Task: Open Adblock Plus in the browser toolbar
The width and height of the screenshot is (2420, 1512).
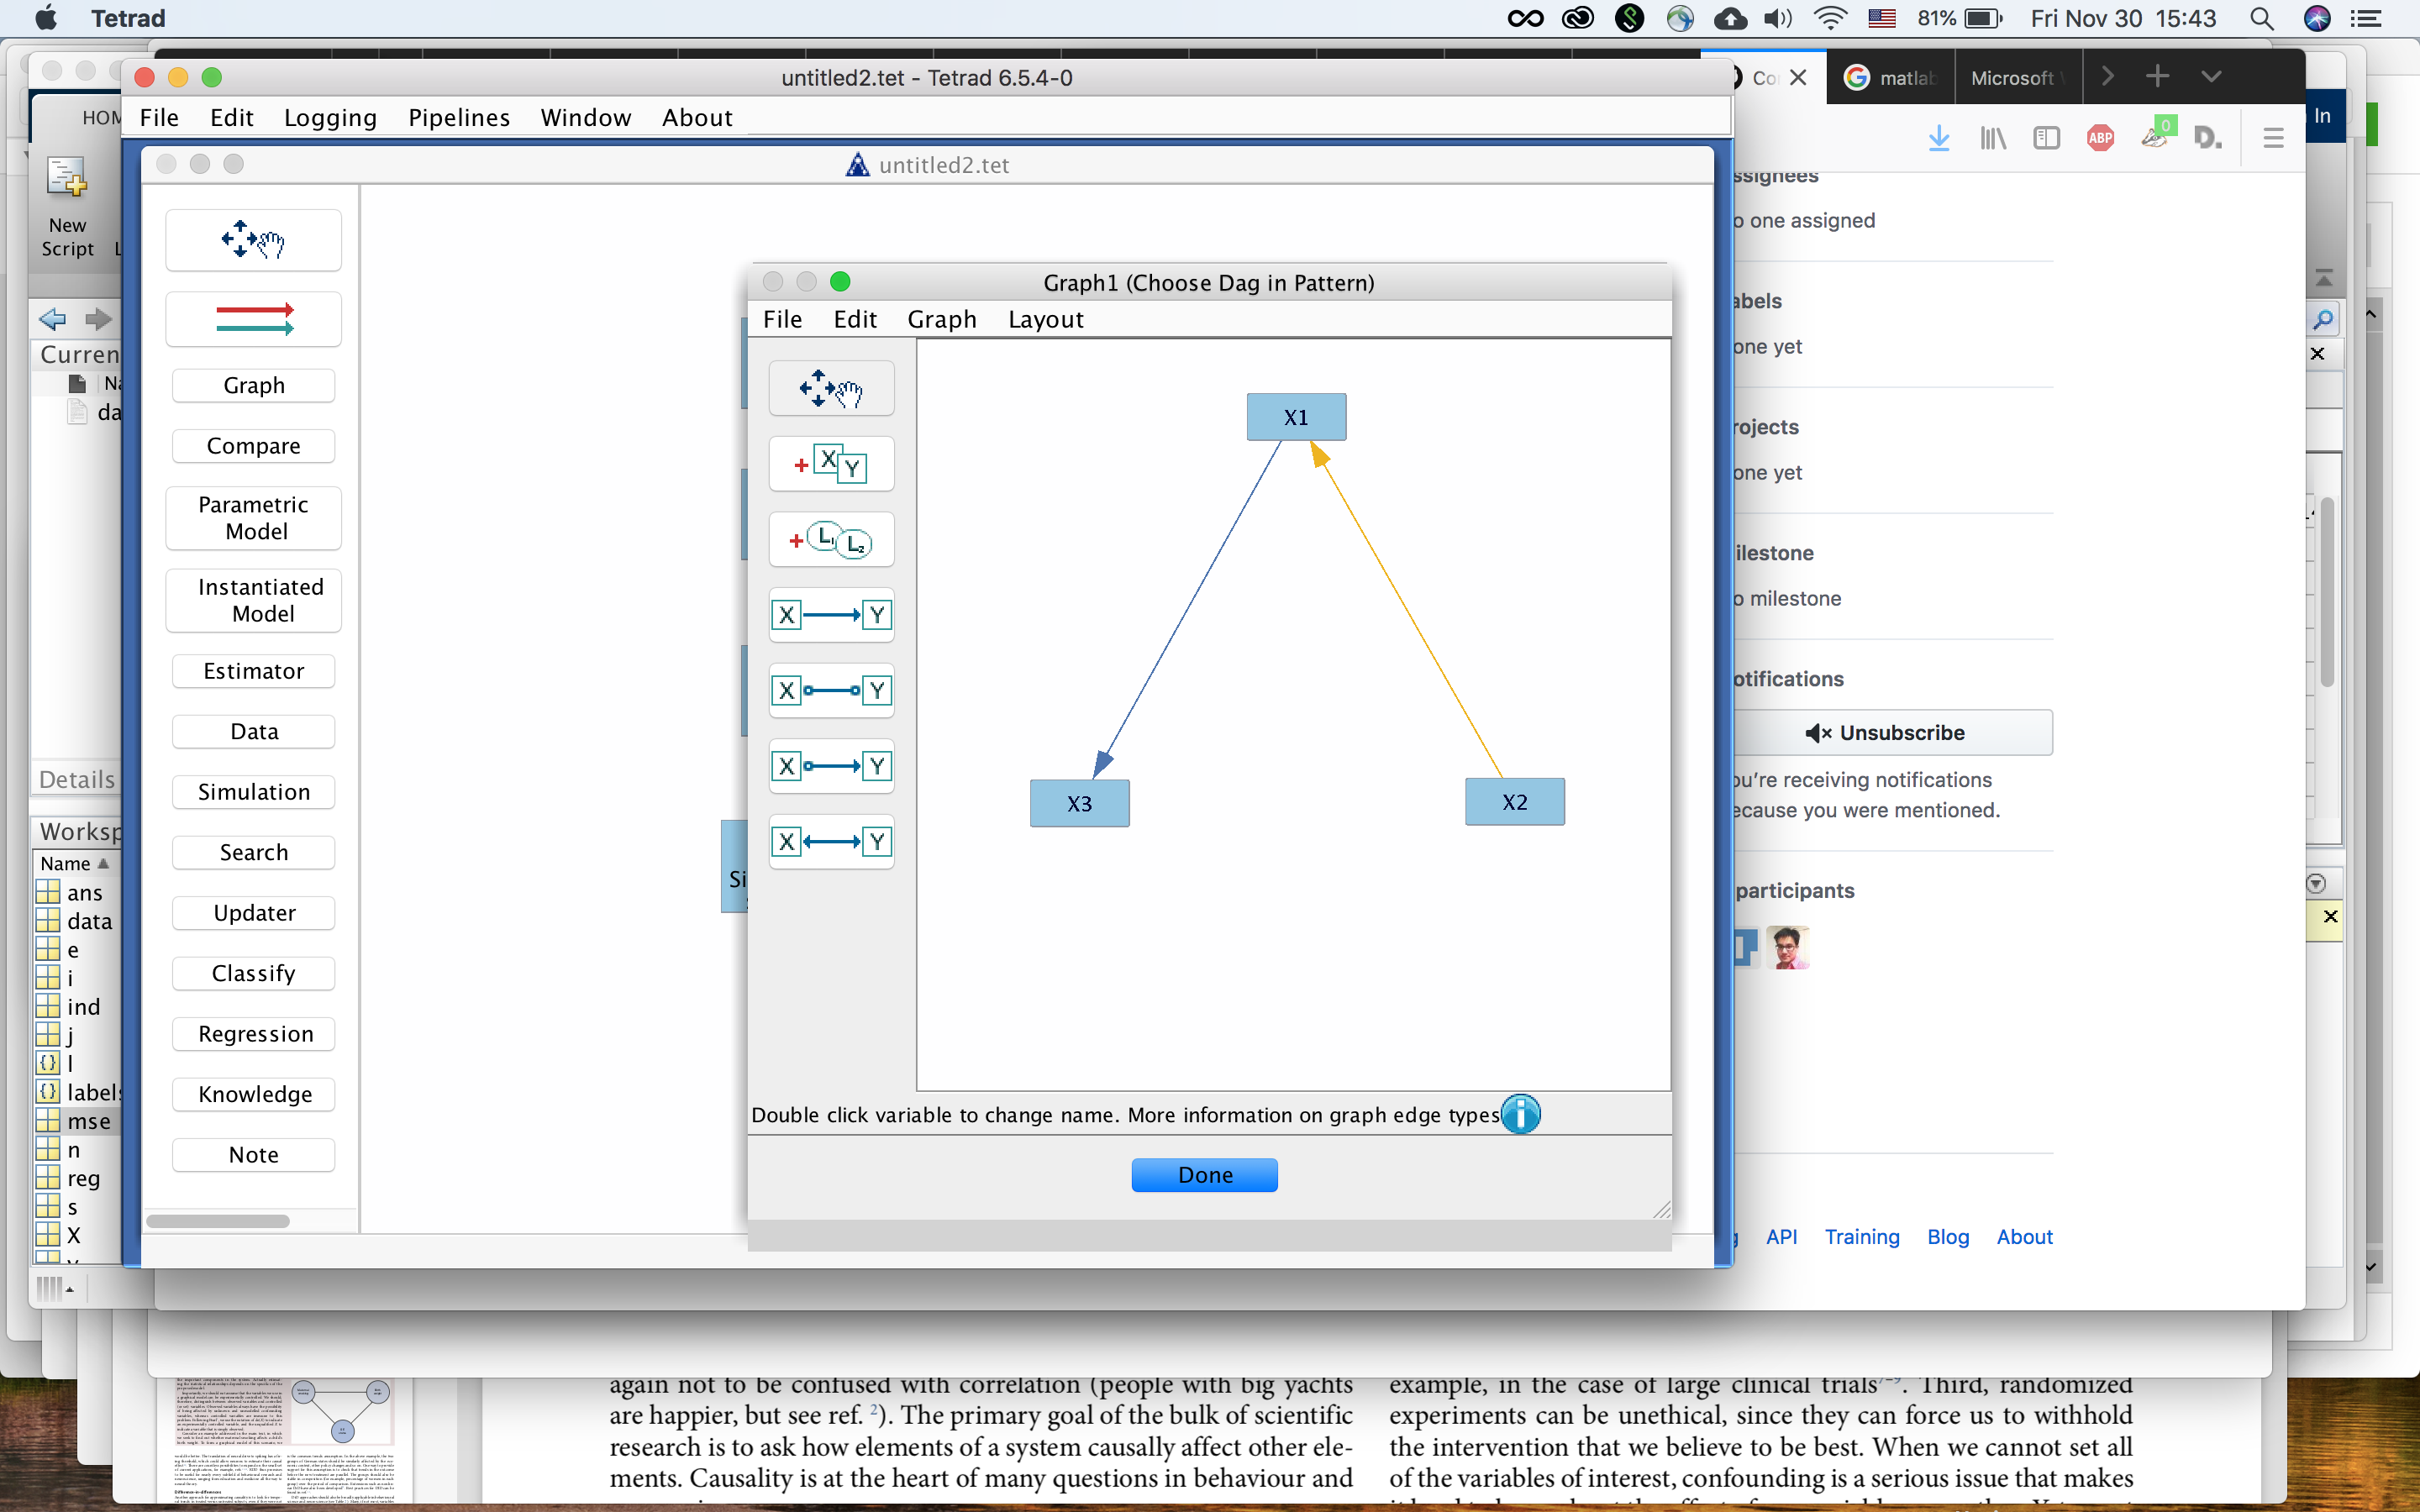Action: [2100, 137]
